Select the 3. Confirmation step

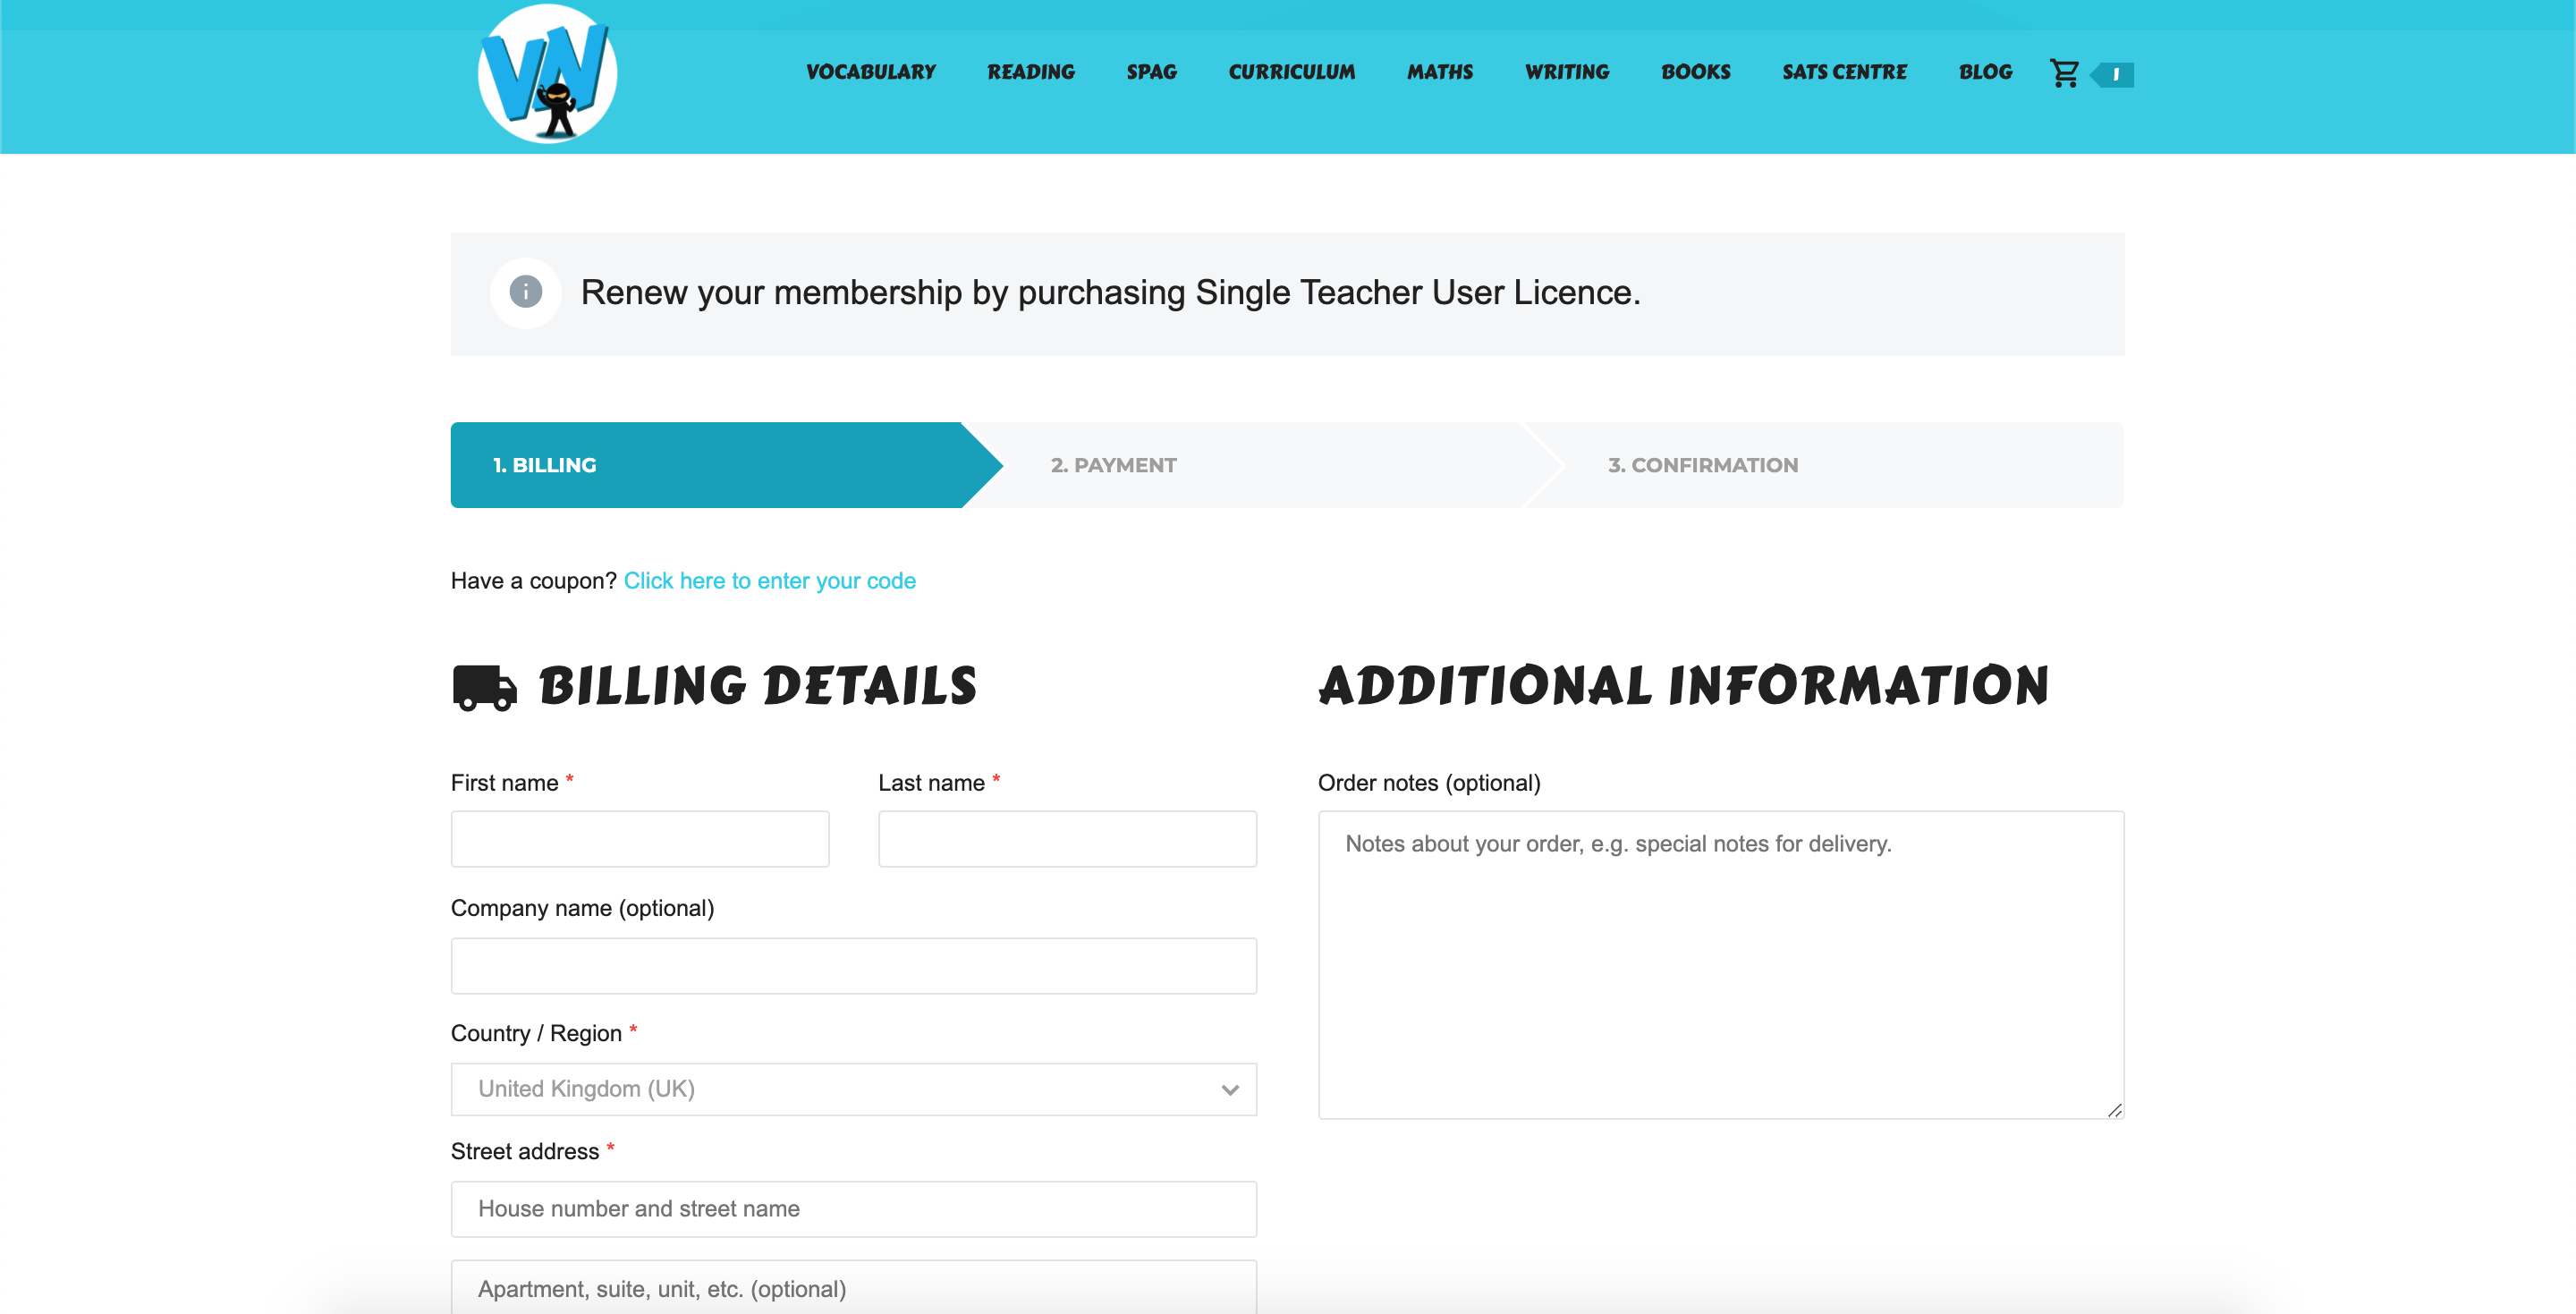(x=1824, y=465)
